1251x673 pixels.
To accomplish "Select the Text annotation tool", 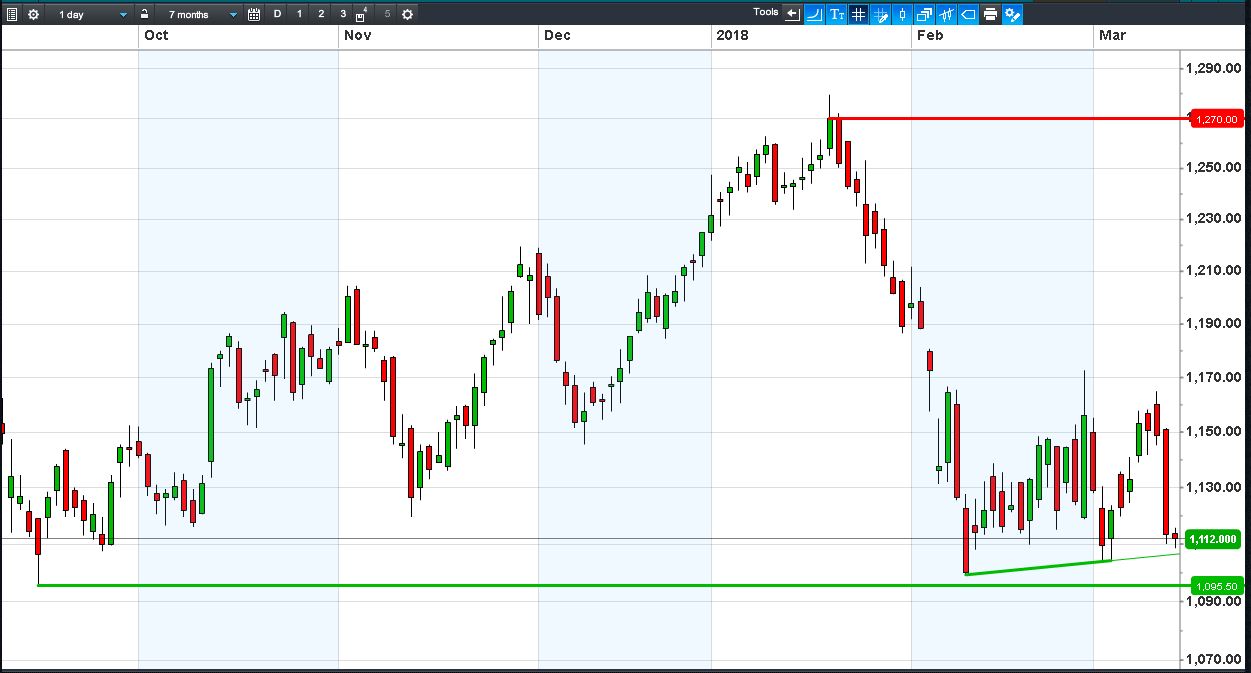I will point(836,14).
